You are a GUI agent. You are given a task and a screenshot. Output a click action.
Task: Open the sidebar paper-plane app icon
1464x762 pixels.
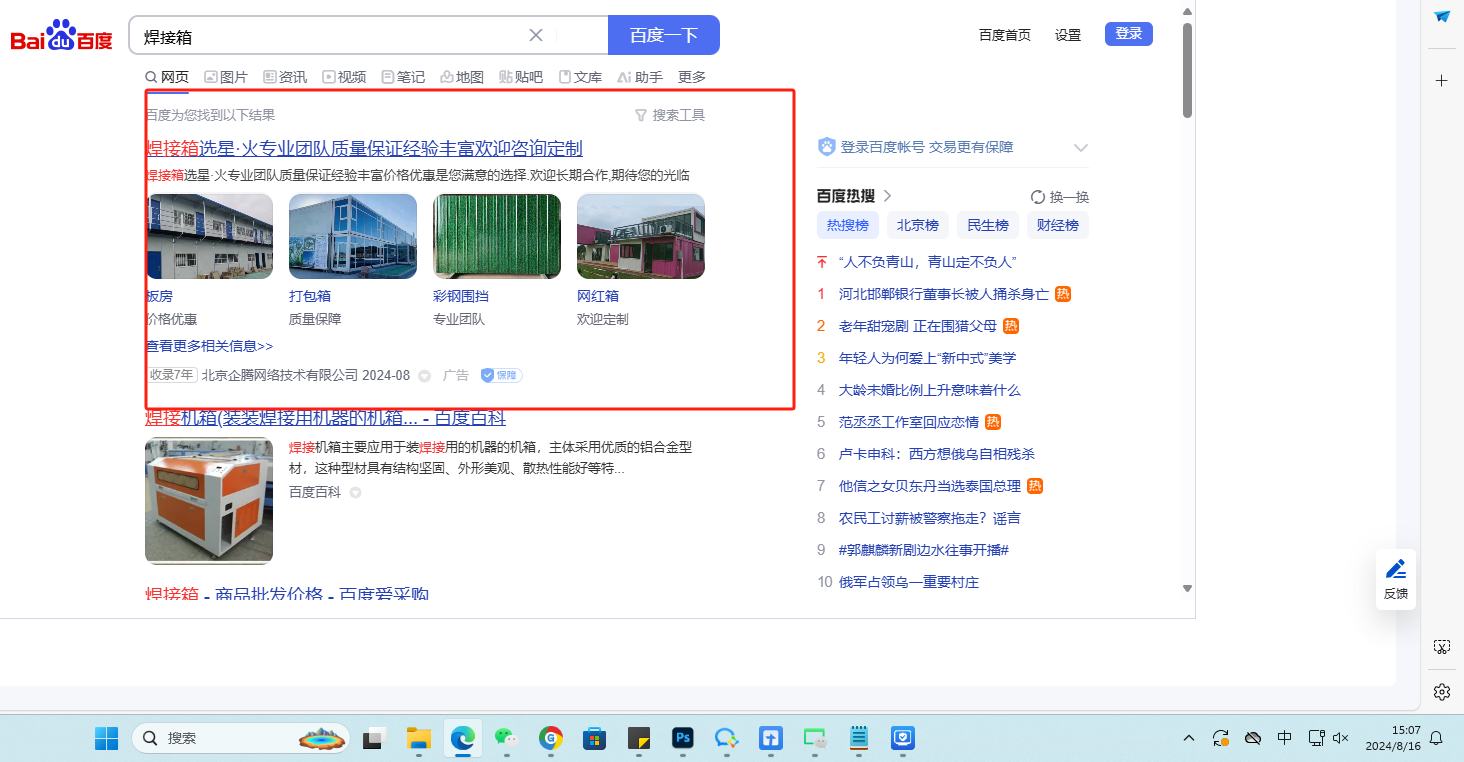[x=1441, y=17]
